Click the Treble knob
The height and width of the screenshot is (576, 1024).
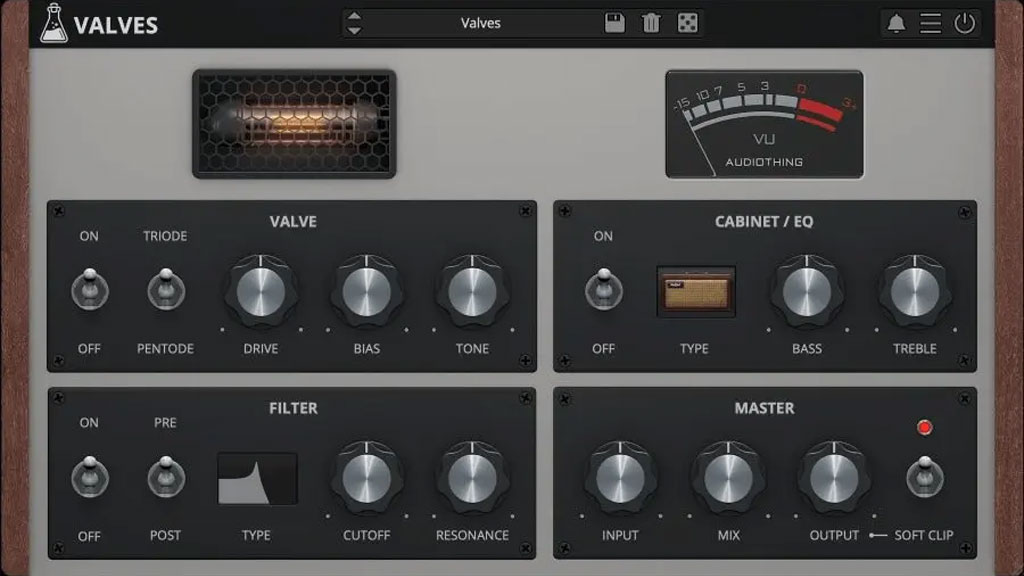click(x=915, y=291)
